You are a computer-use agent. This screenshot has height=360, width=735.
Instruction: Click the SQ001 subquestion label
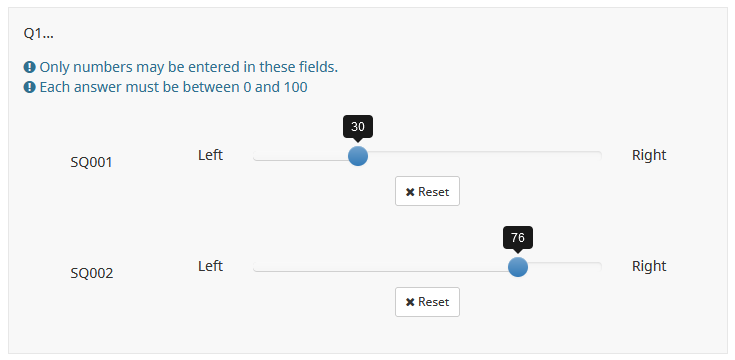click(91, 163)
